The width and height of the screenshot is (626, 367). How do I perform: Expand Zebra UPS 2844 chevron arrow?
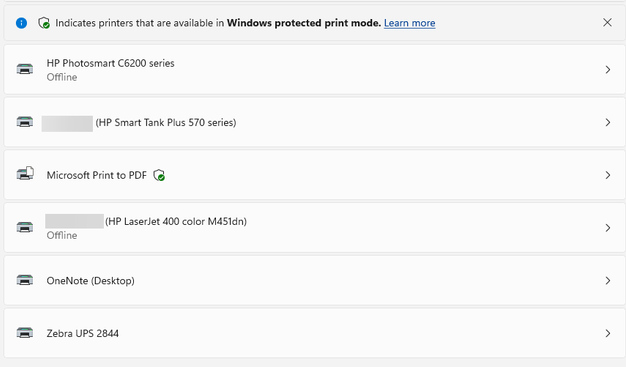pyautogui.click(x=608, y=333)
